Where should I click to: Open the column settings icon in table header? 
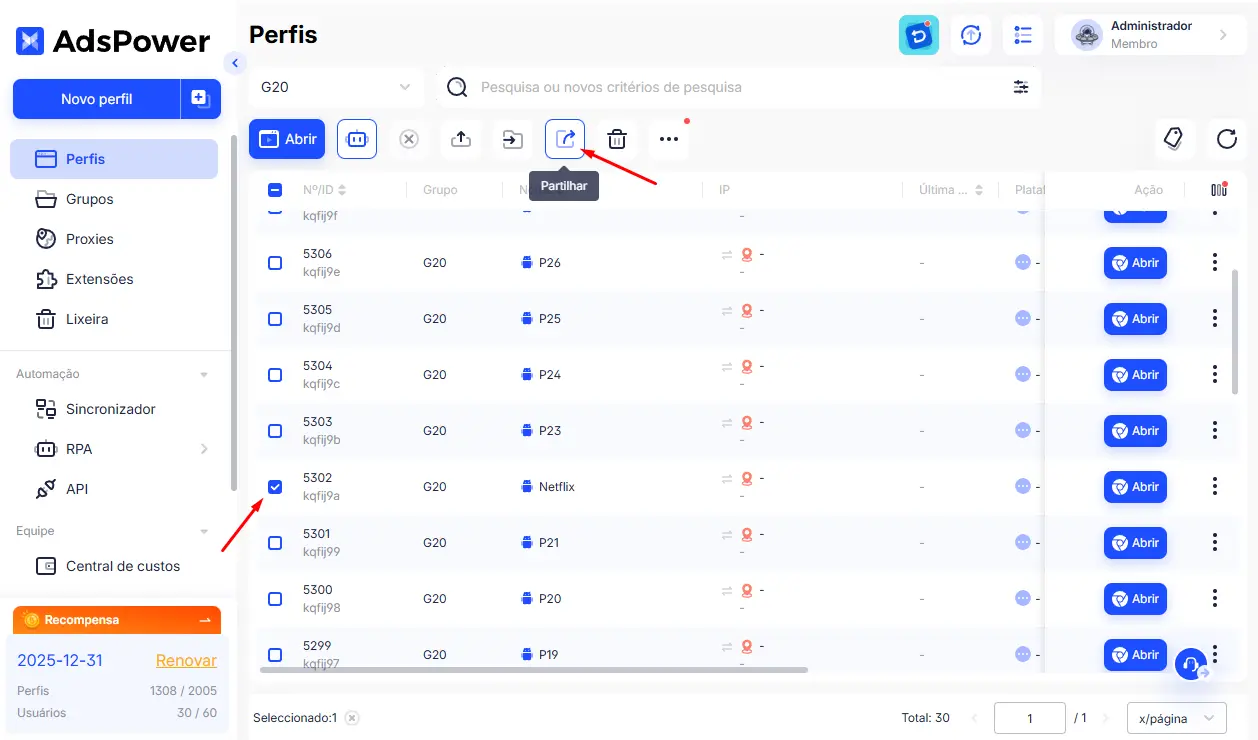pos(1218,190)
